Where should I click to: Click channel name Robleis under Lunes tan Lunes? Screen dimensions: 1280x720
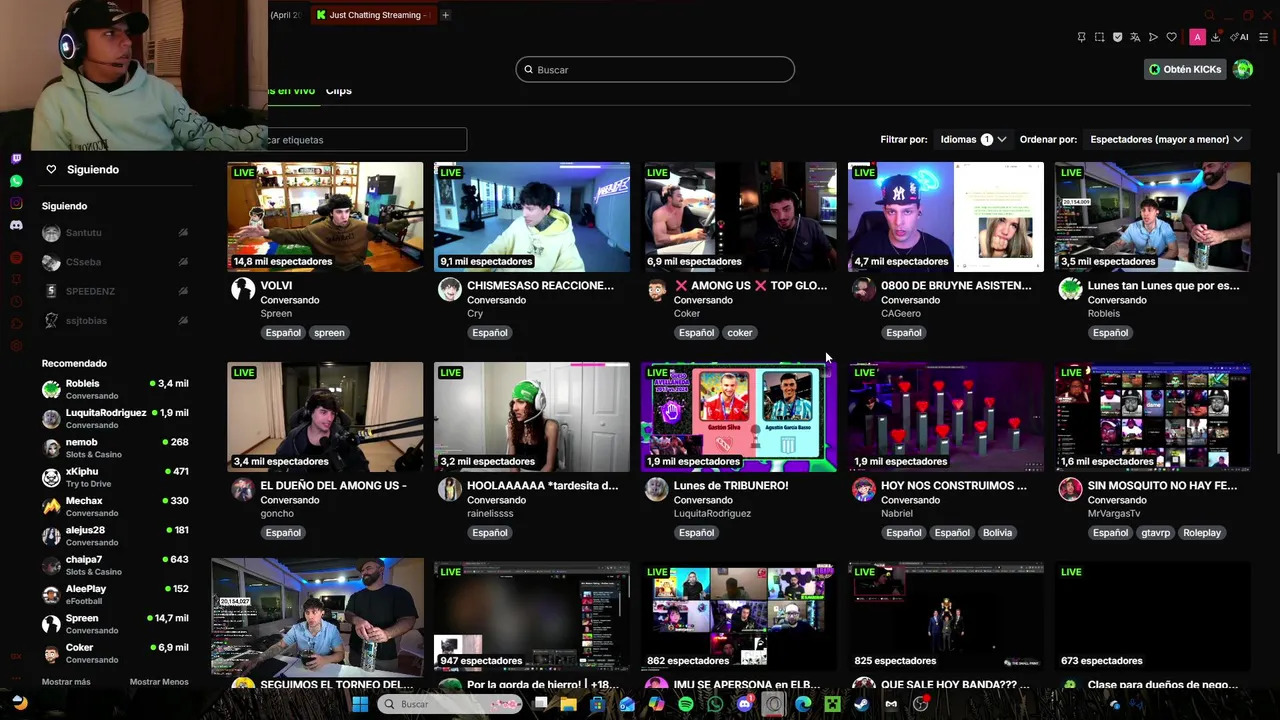[1103, 313]
